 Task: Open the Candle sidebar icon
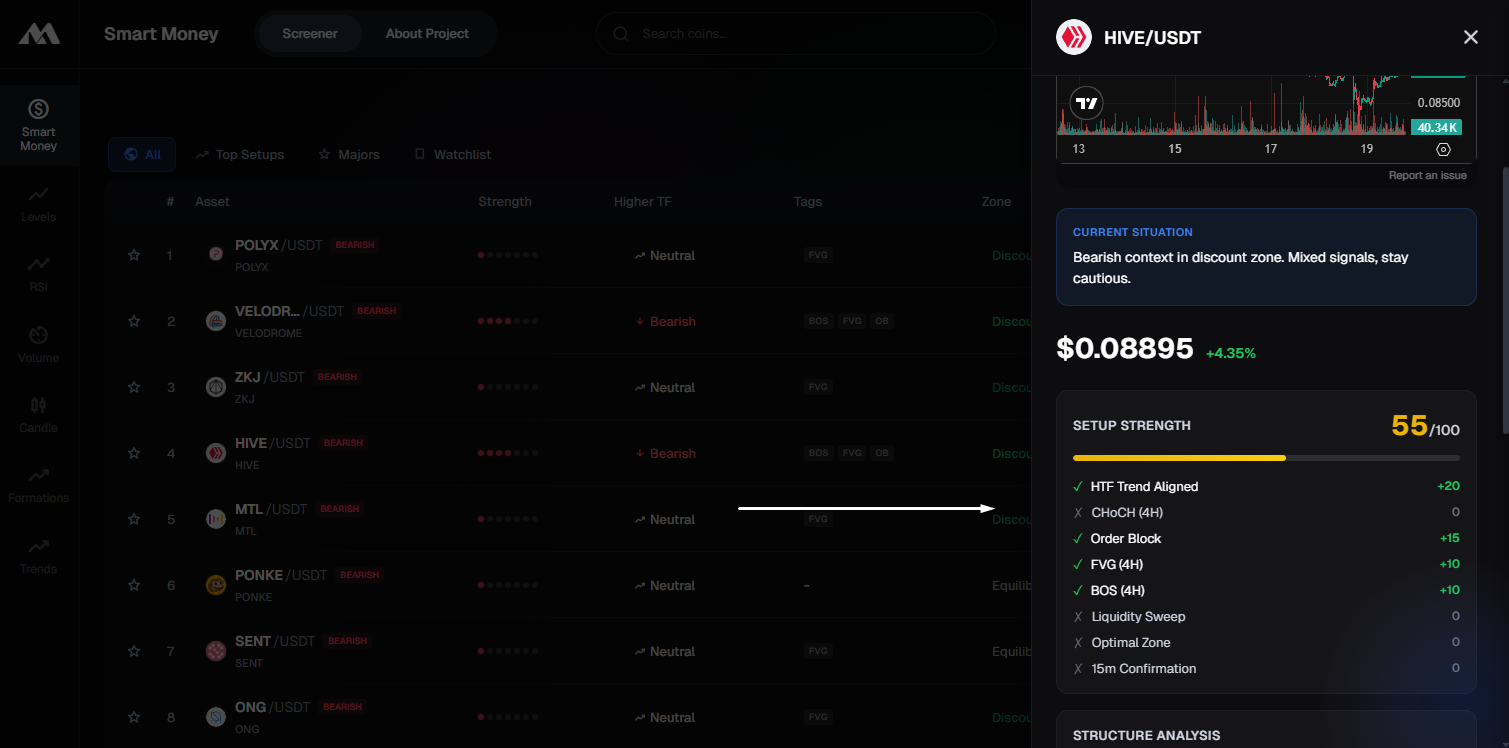[39, 414]
